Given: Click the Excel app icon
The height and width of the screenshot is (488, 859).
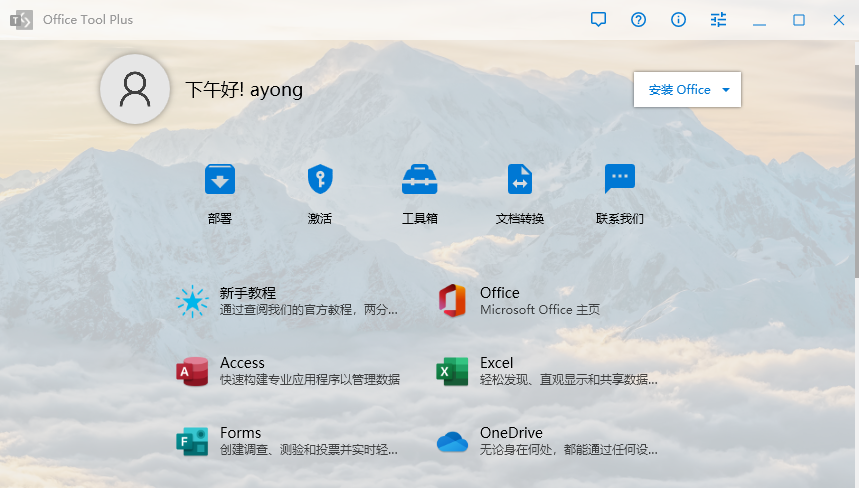Looking at the screenshot, I should pyautogui.click(x=453, y=371).
